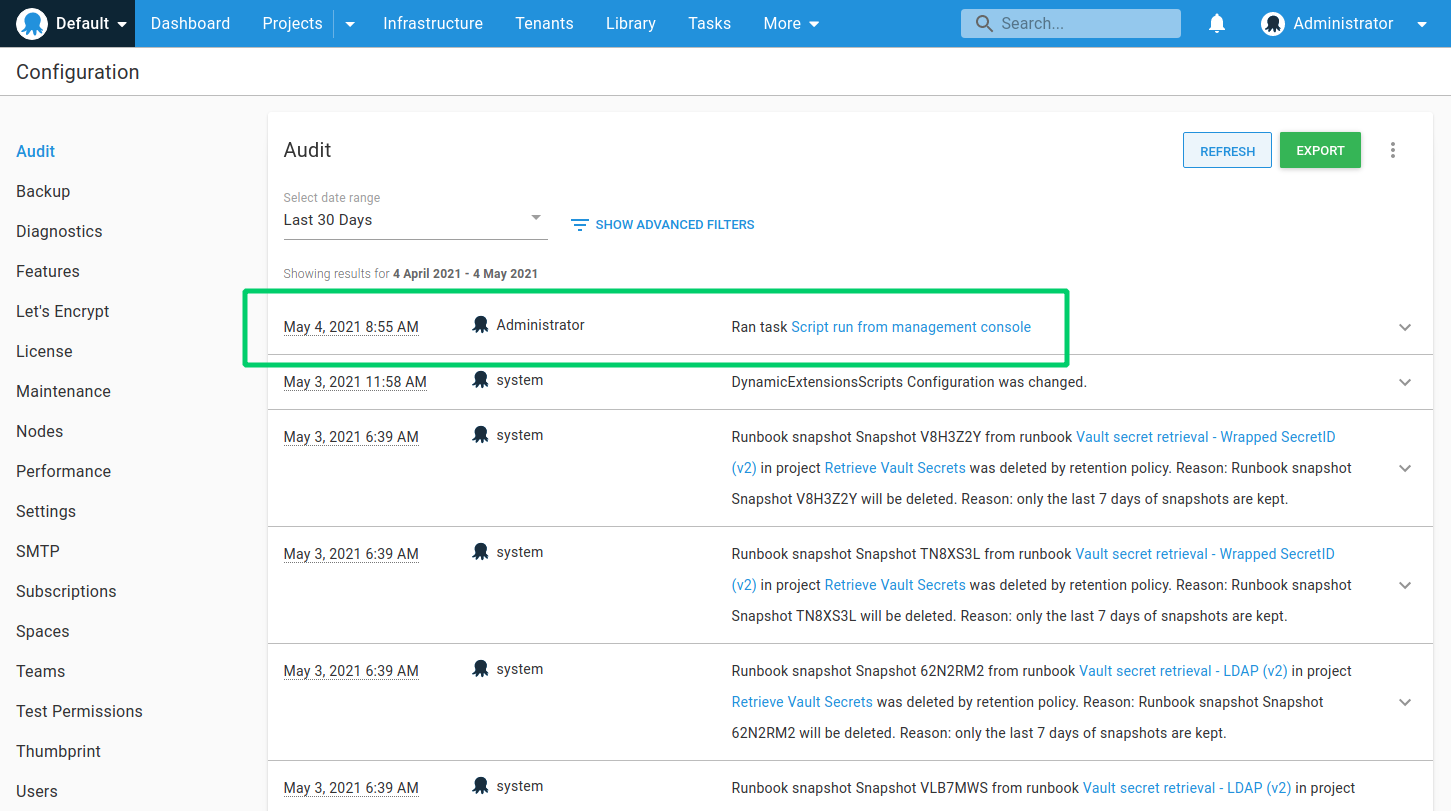This screenshot has width=1451, height=811.
Task: Expand the Script run from management console entry
Action: [x=1405, y=327]
